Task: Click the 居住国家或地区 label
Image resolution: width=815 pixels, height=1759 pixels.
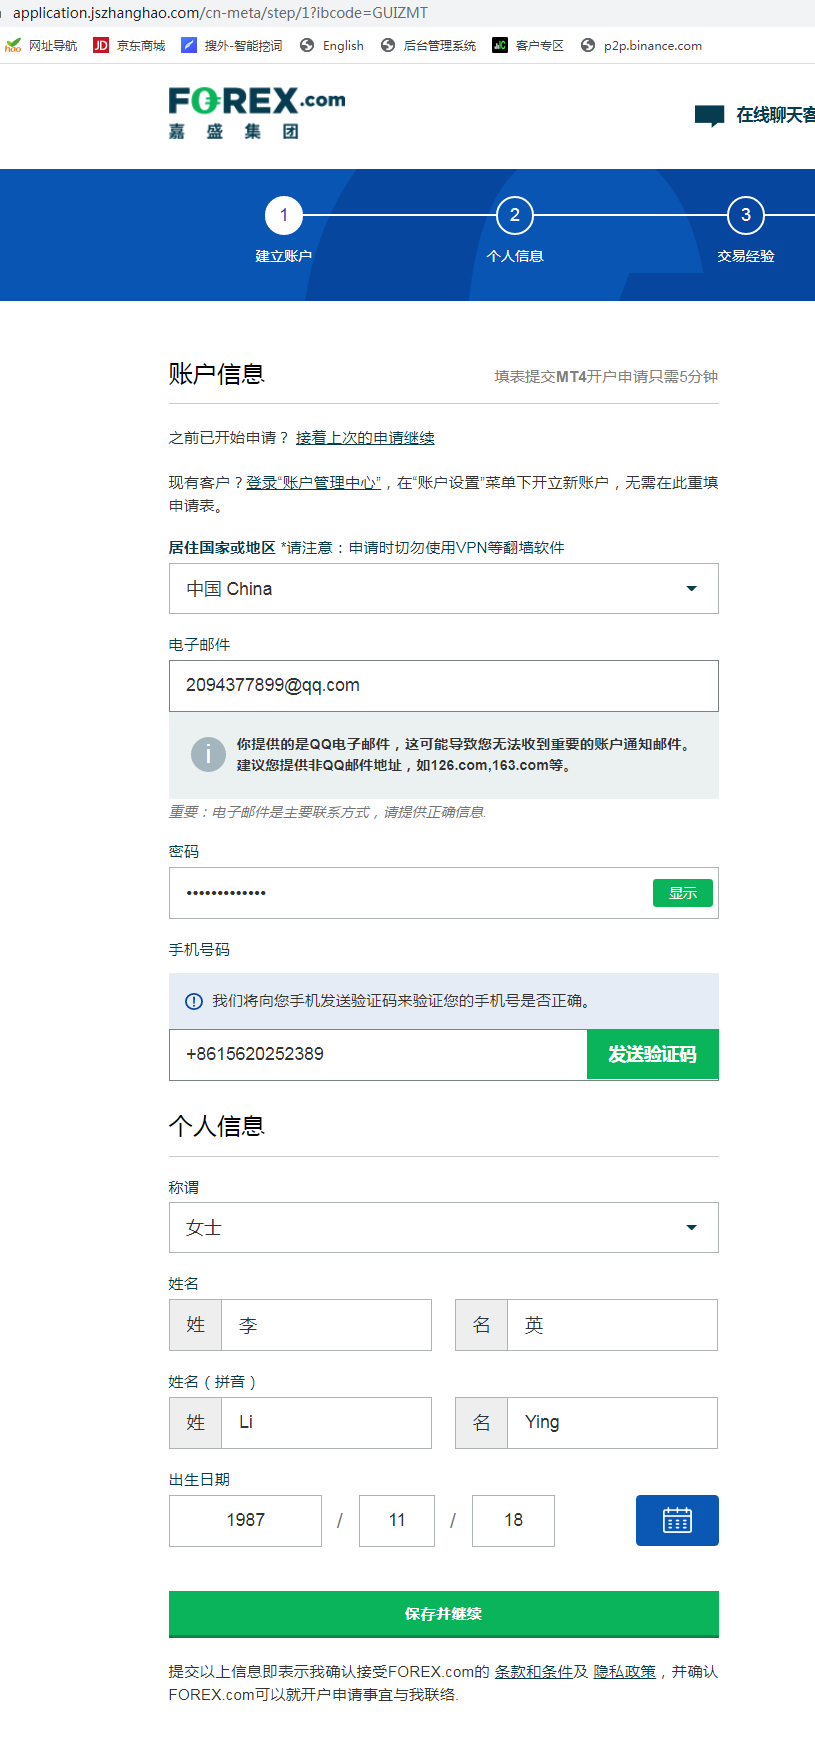Action: click(222, 547)
